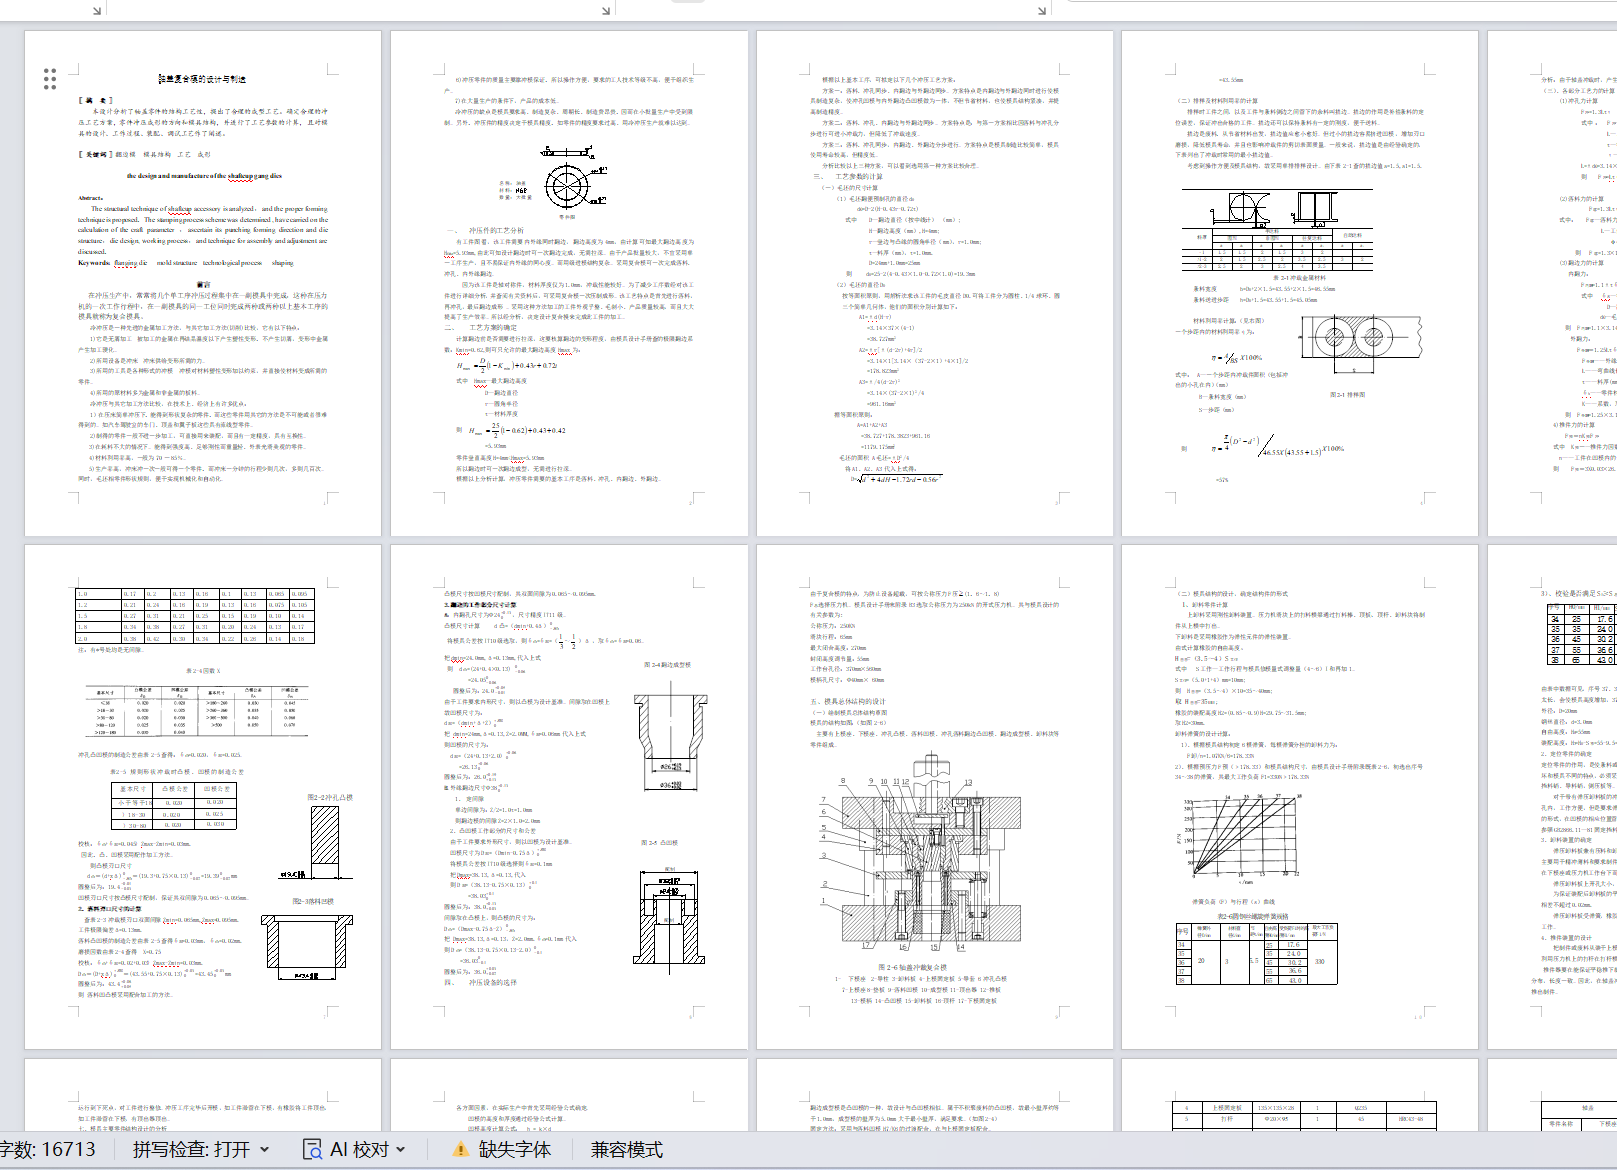This screenshot has height=1170, width=1617.
Task: Expand the 拼写检查 spell check dropdown arrow
Action: click(x=265, y=1150)
